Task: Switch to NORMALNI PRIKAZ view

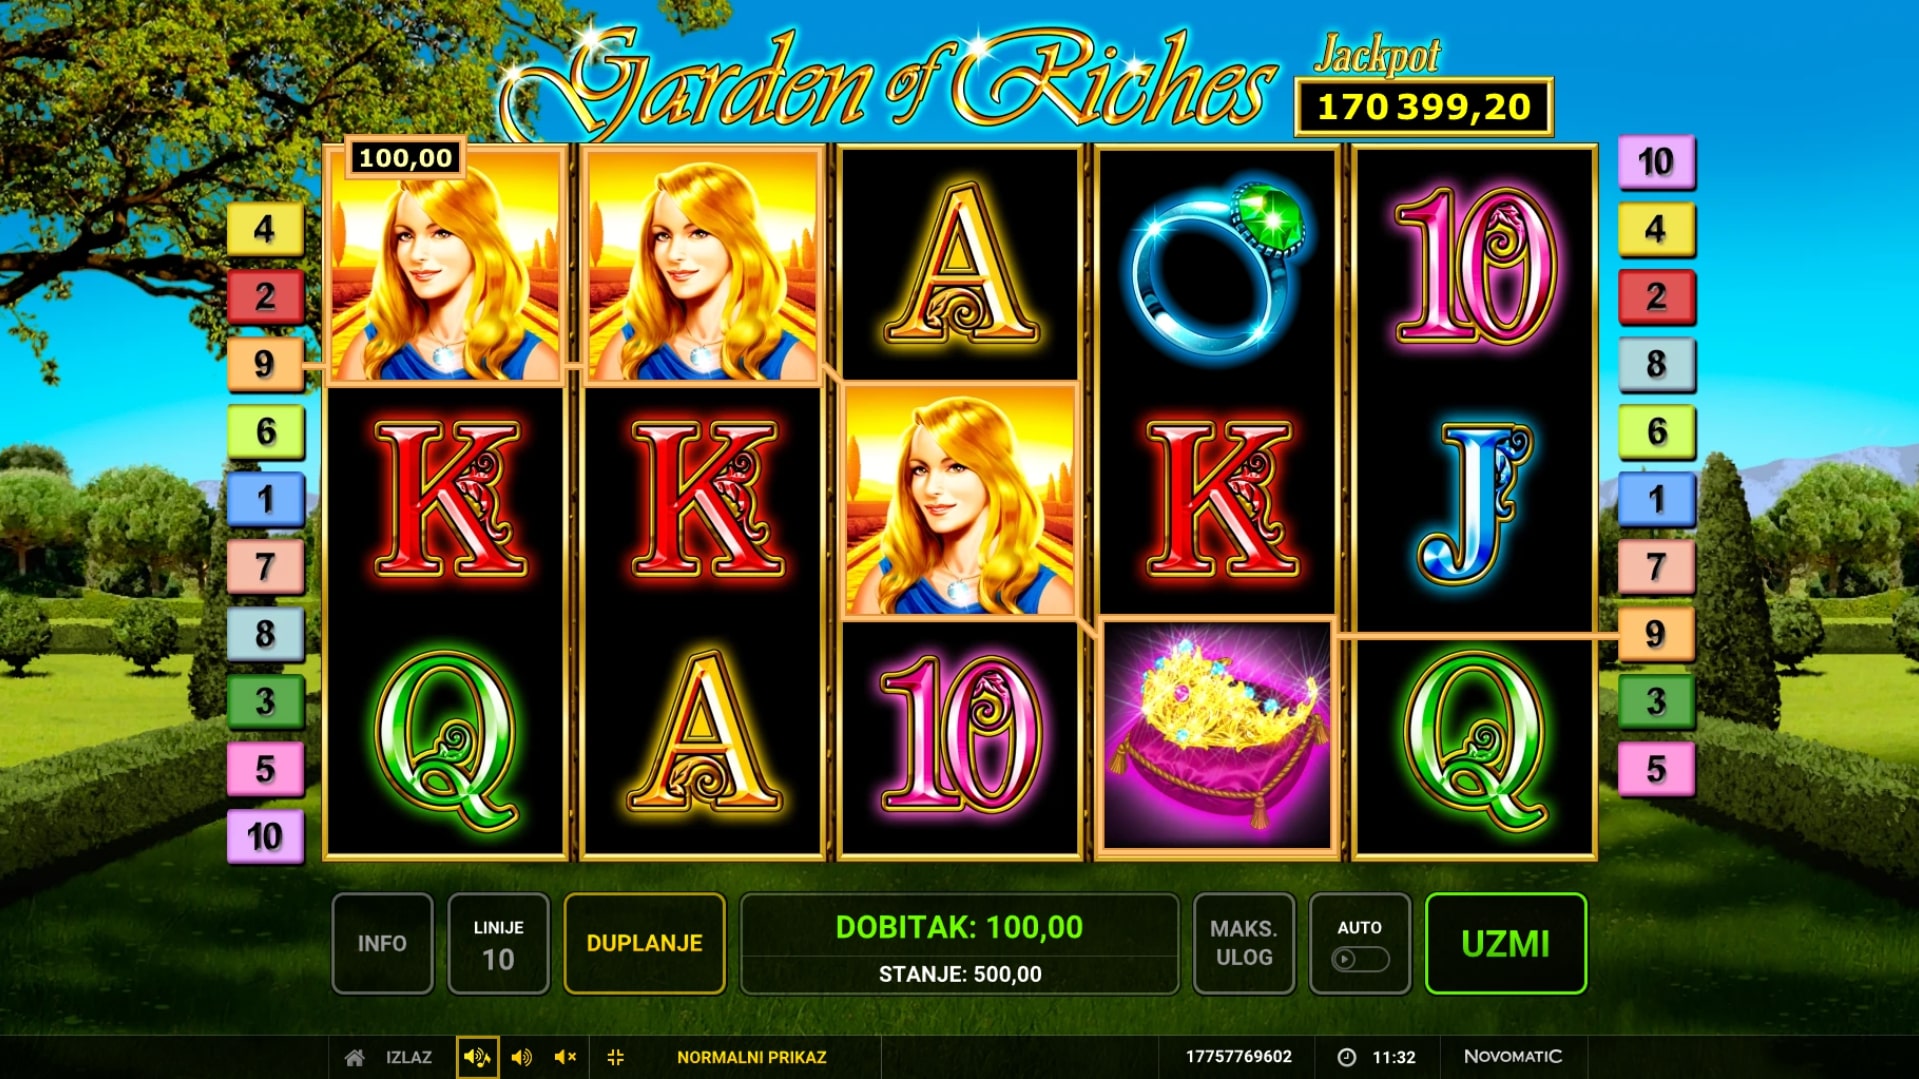Action: (x=752, y=1057)
